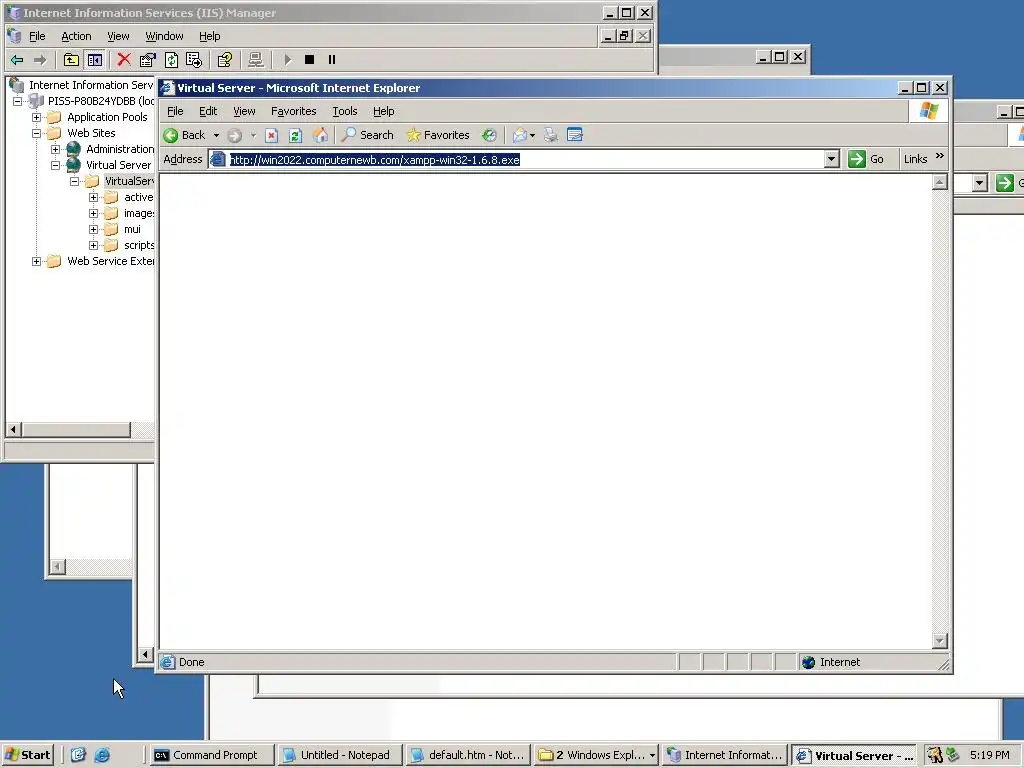This screenshot has width=1024, height=768.
Task: Click the Go button
Action: point(866,159)
